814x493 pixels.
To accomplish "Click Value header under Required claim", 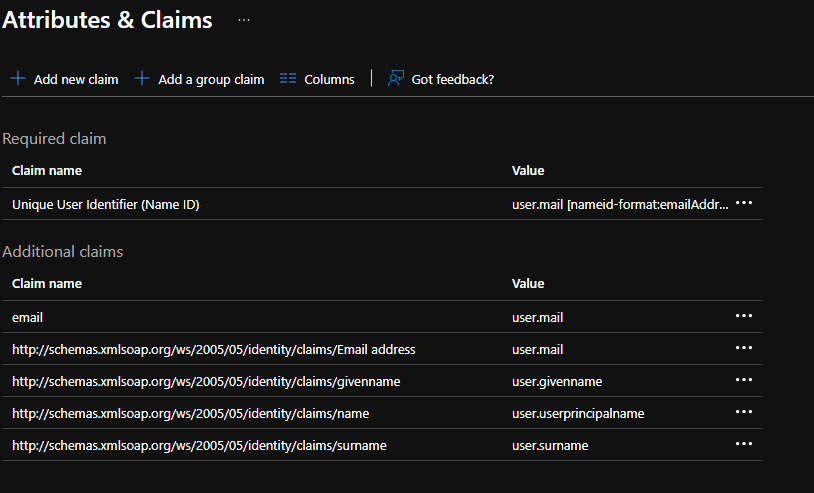I will pyautogui.click(x=528, y=171).
